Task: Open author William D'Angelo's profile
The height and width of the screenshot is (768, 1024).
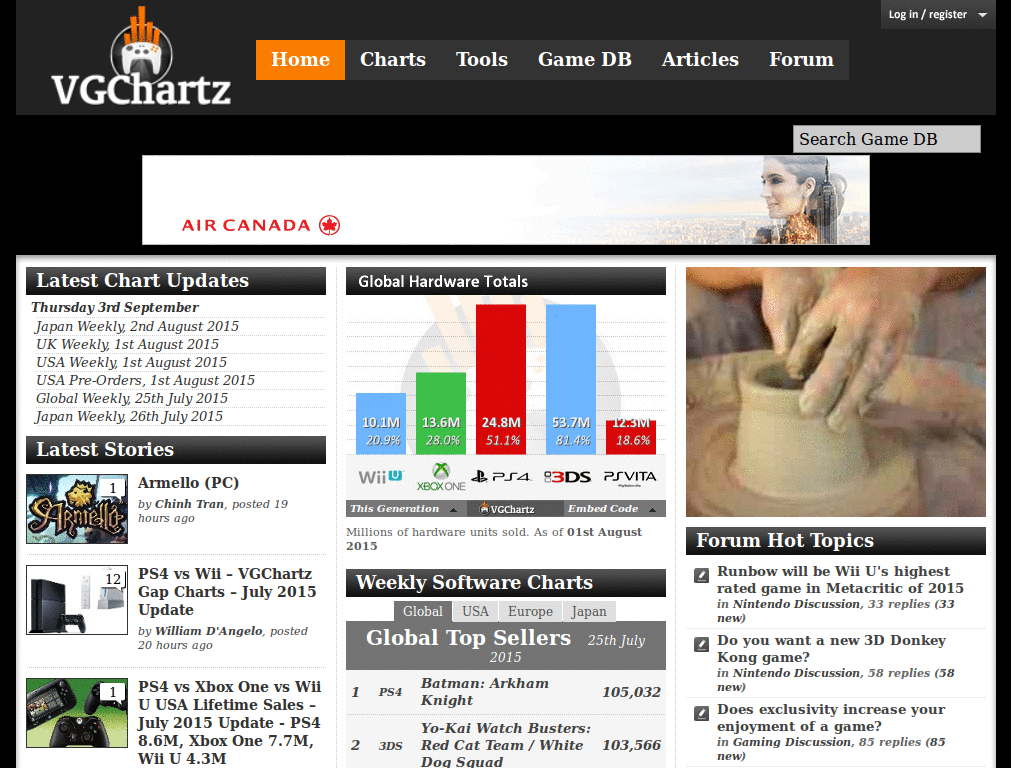Action: pyautogui.click(x=209, y=631)
